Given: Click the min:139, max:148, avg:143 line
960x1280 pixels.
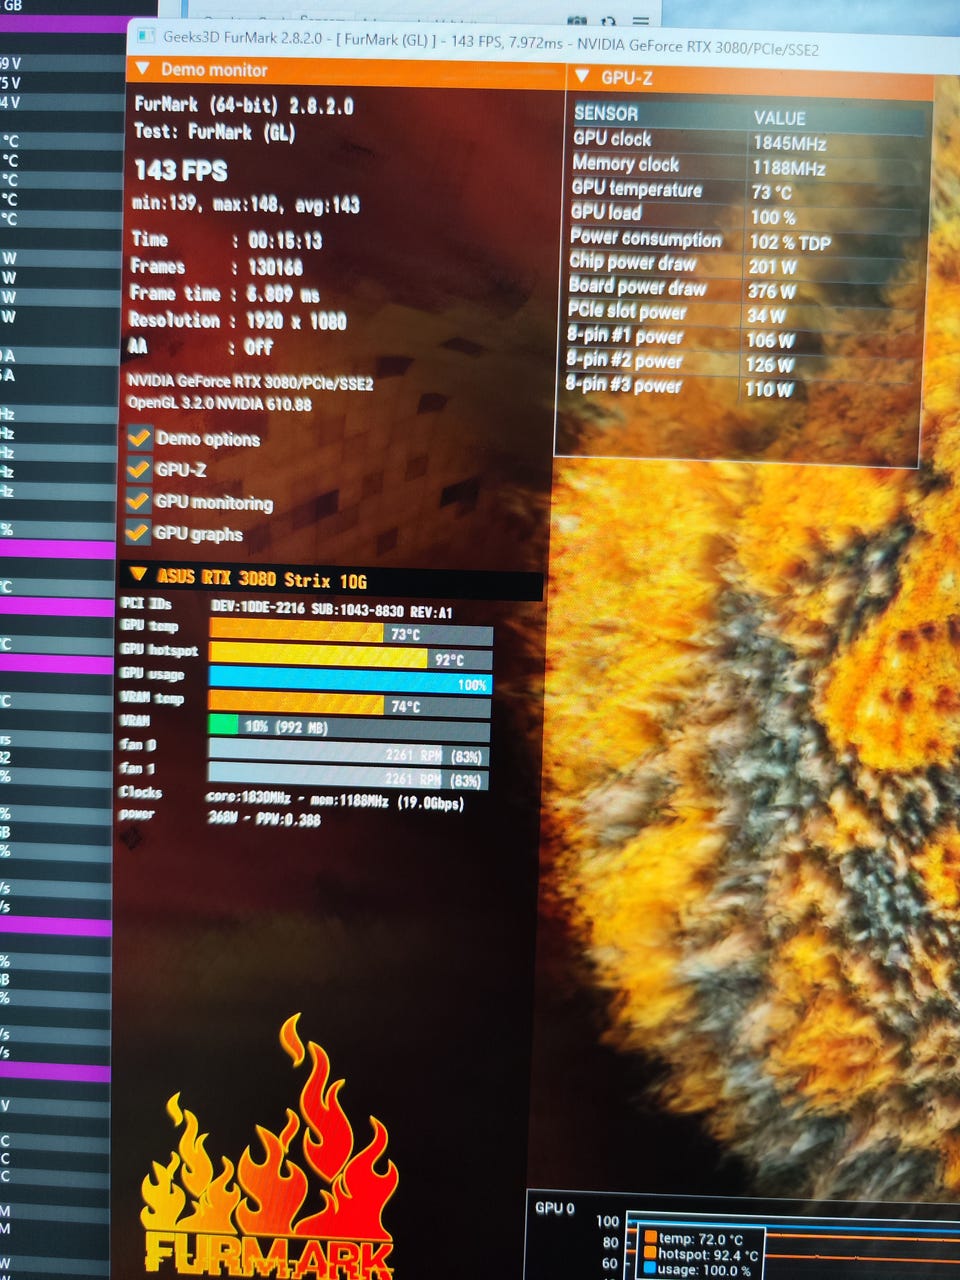Looking at the screenshot, I should tap(246, 204).
